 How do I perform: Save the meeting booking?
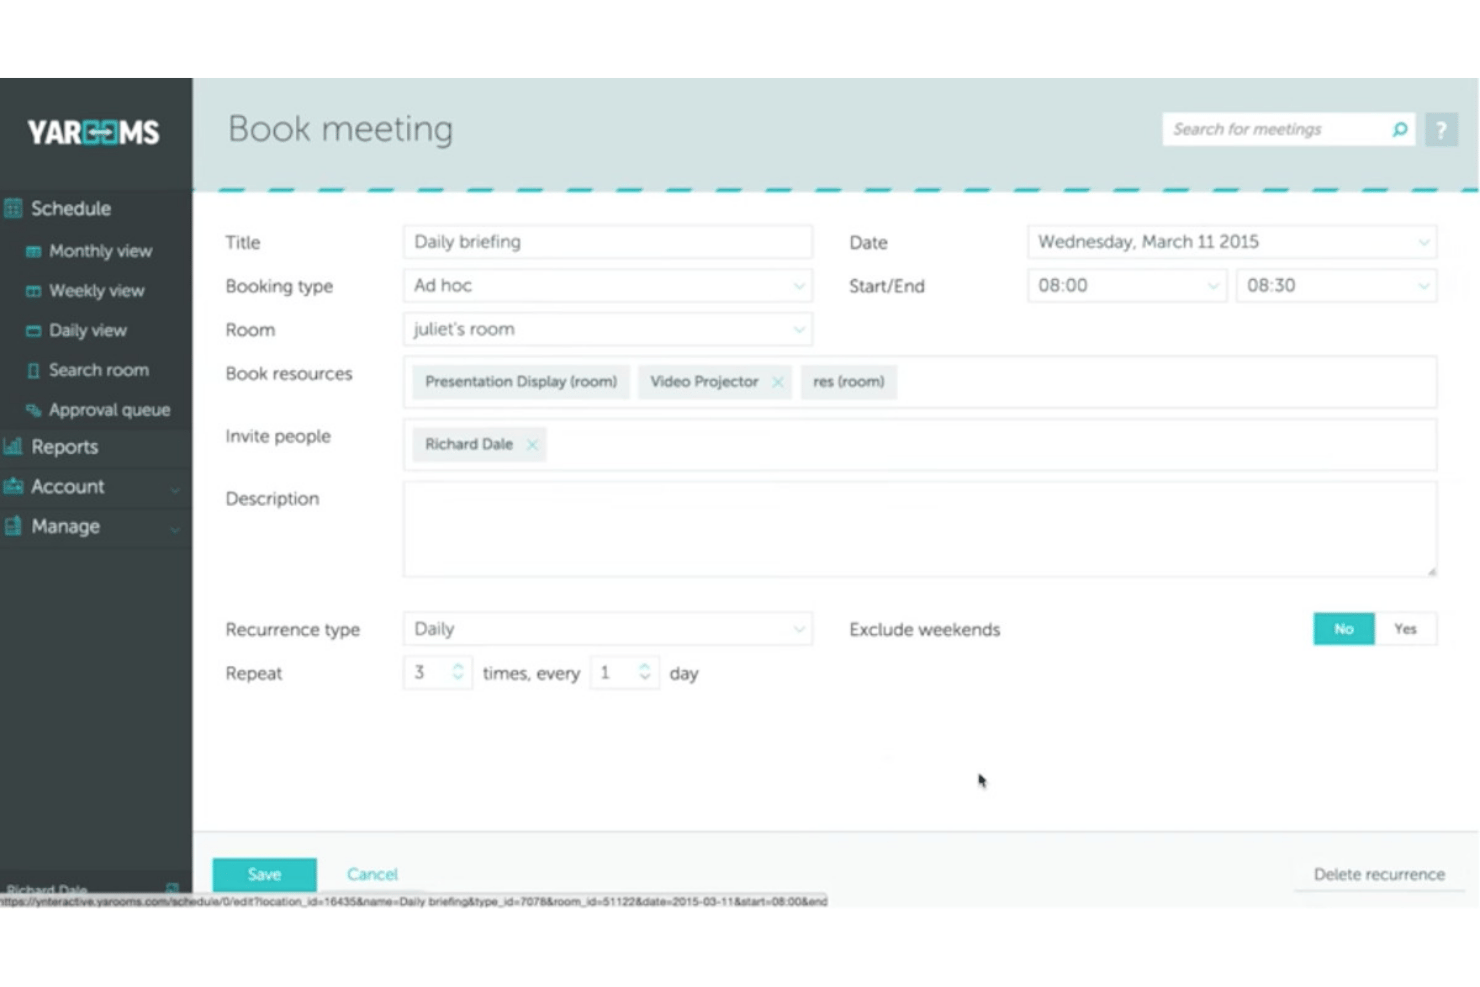pos(264,874)
